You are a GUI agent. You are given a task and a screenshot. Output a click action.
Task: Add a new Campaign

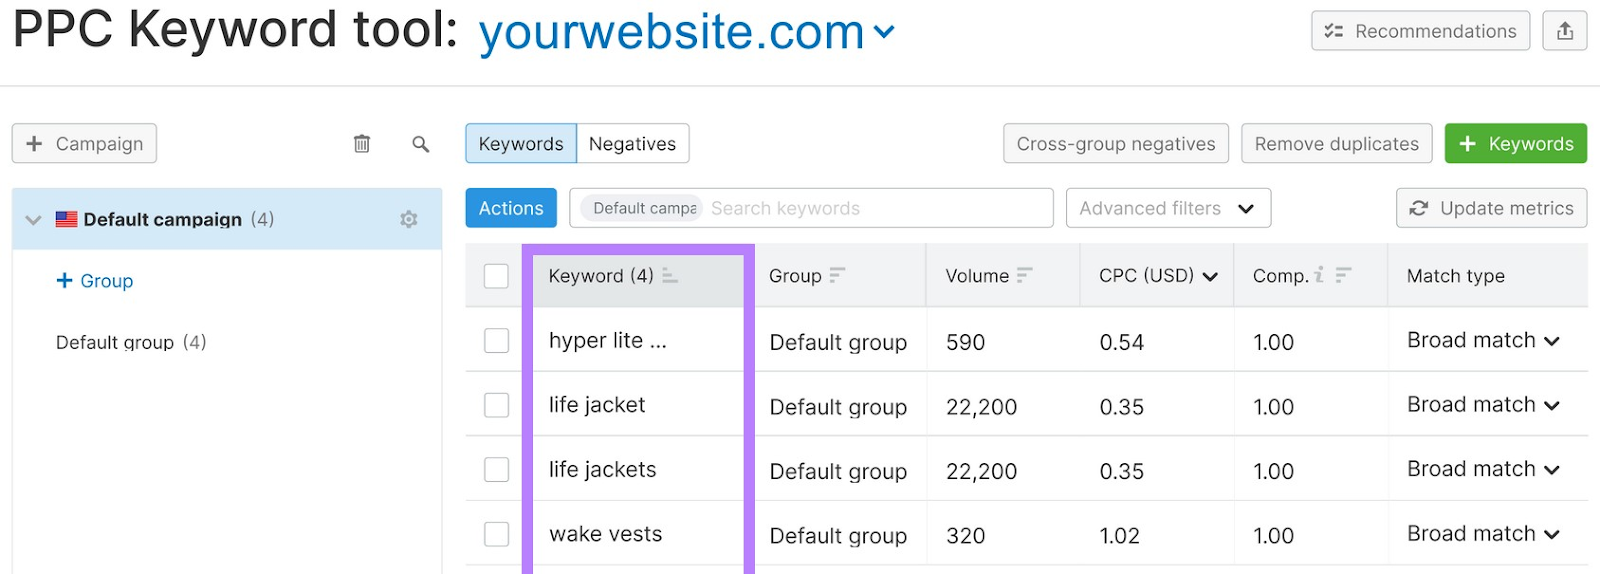coord(84,144)
